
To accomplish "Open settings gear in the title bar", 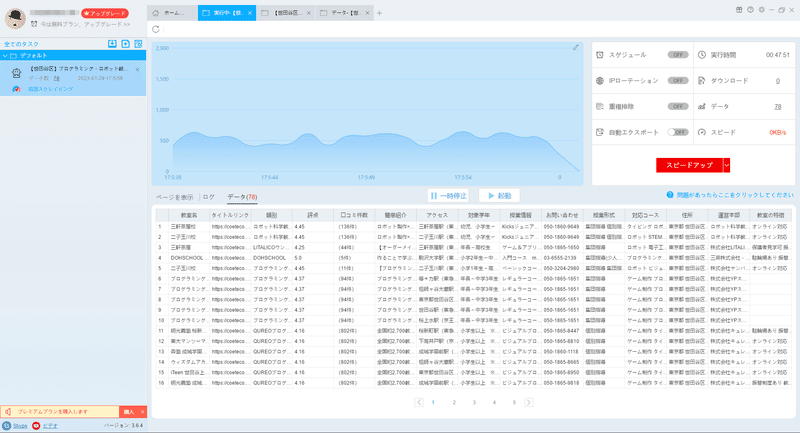I will click(762, 10).
